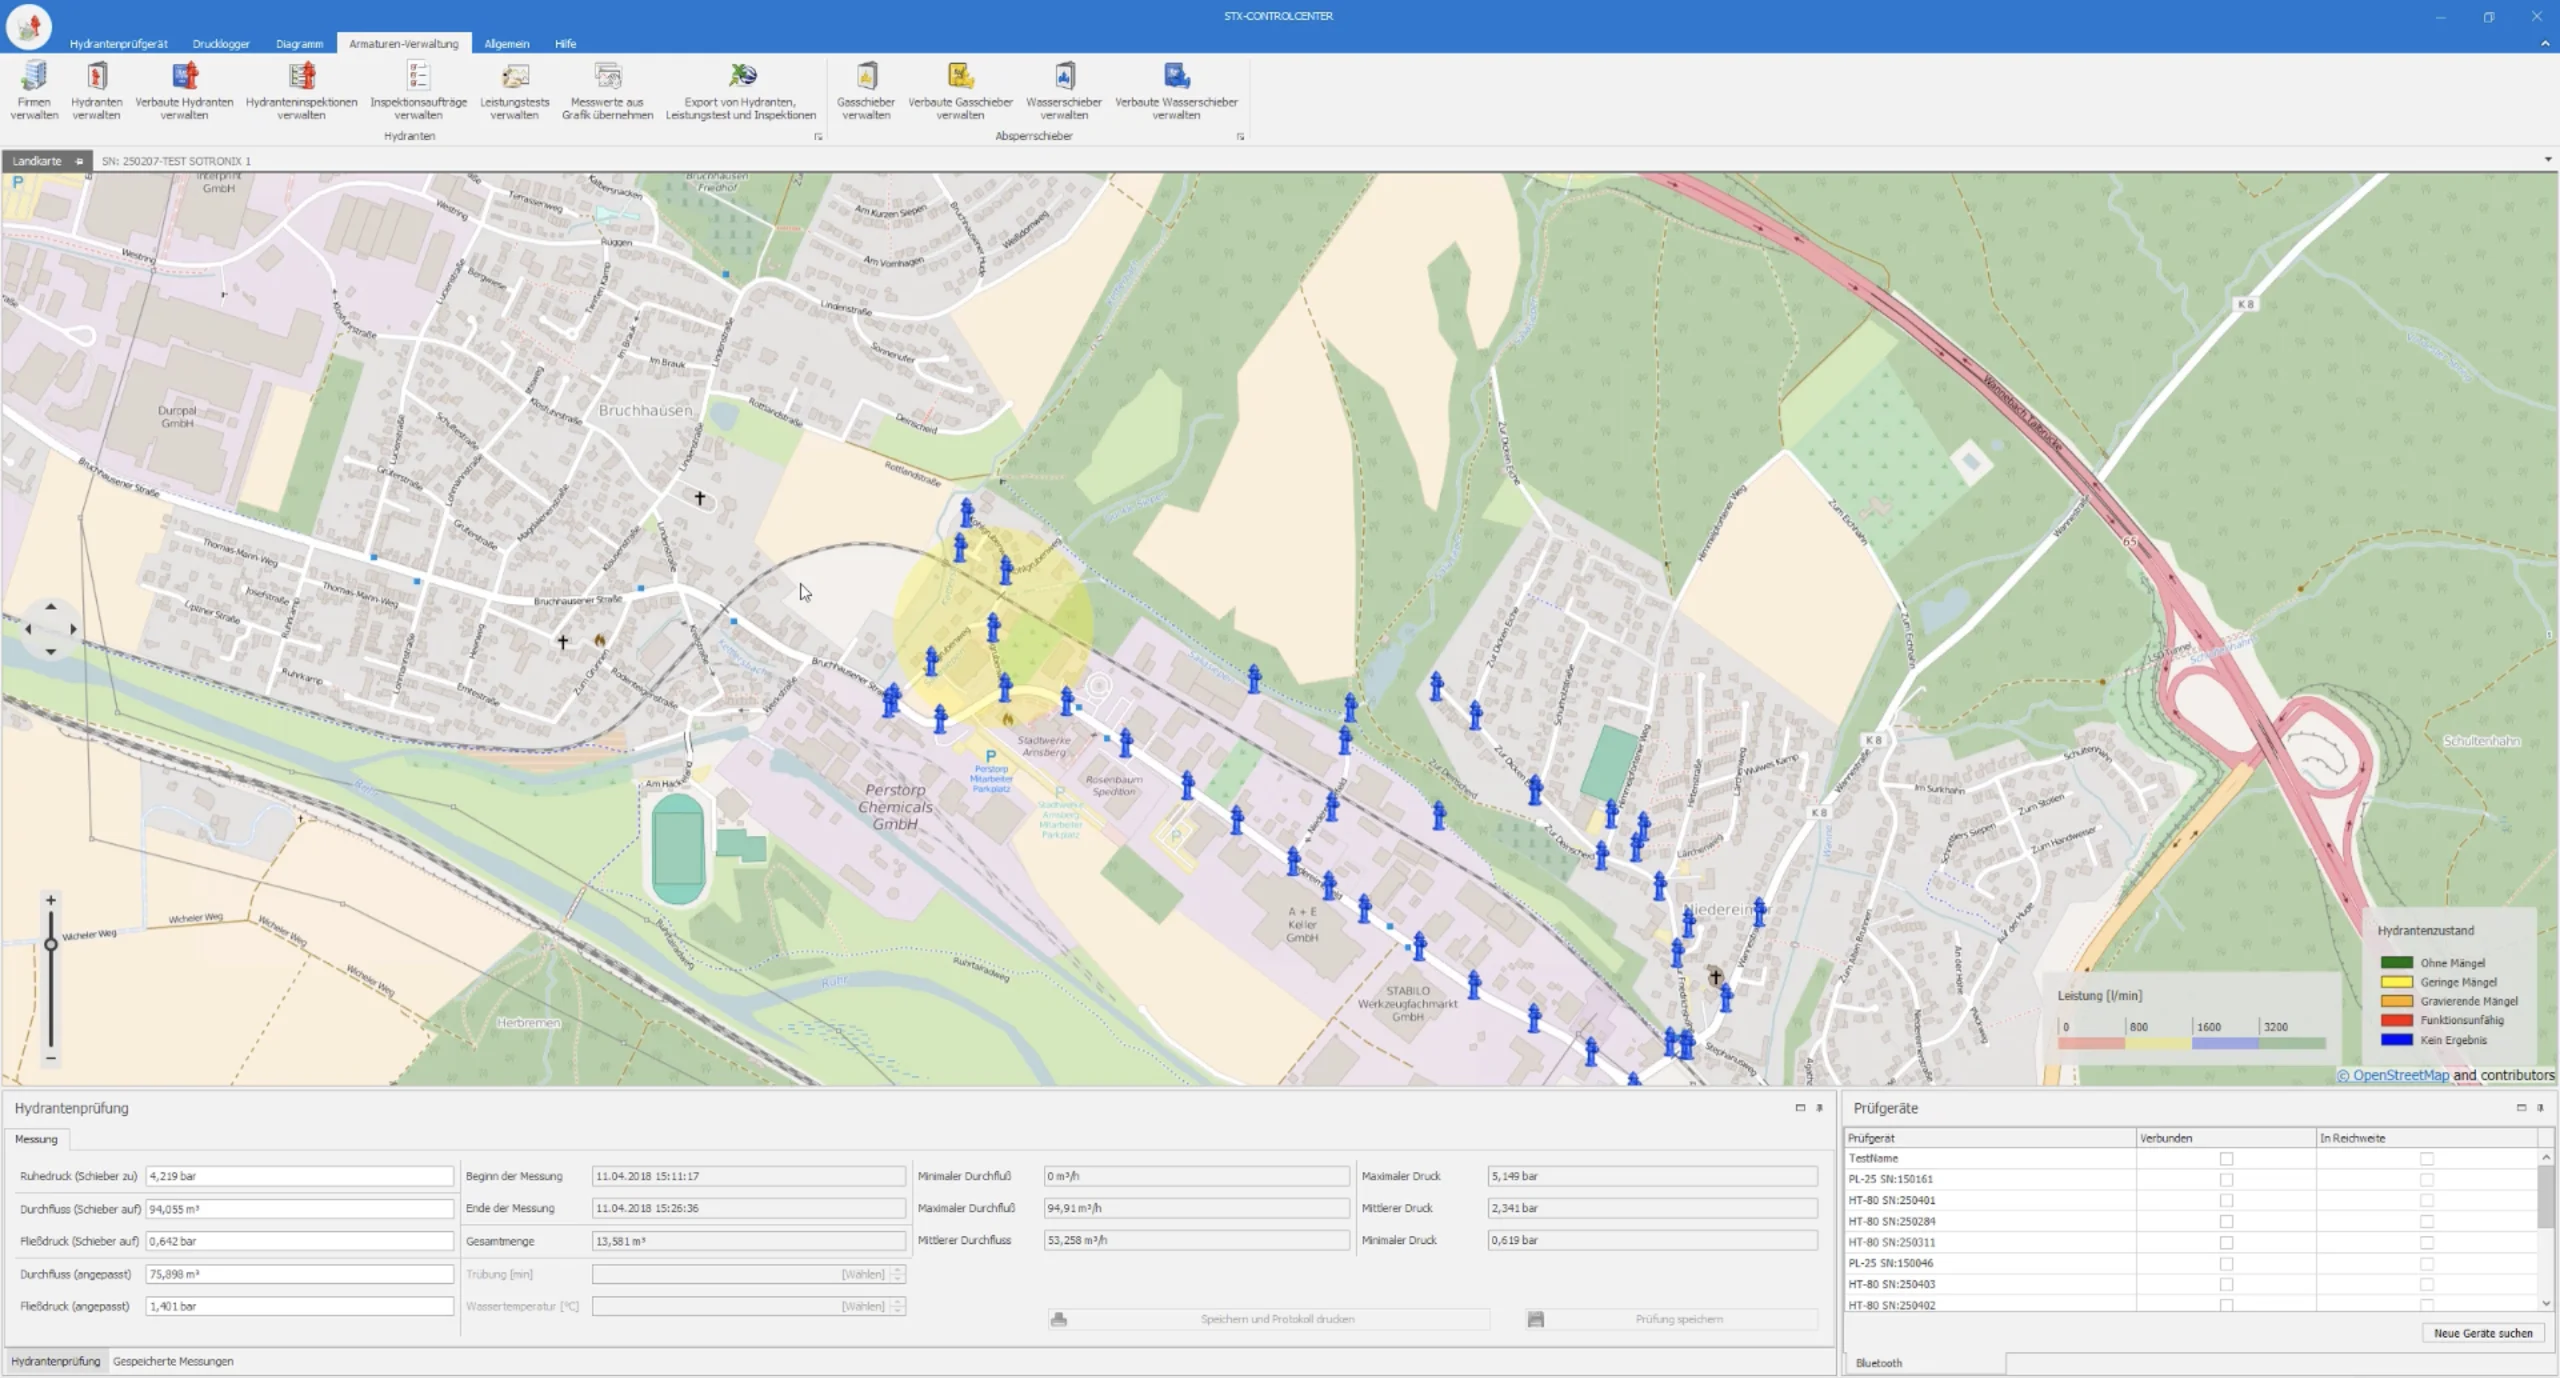The width and height of the screenshot is (2560, 1378).
Task: Open Leistungstests verwalten
Action: tap(514, 90)
